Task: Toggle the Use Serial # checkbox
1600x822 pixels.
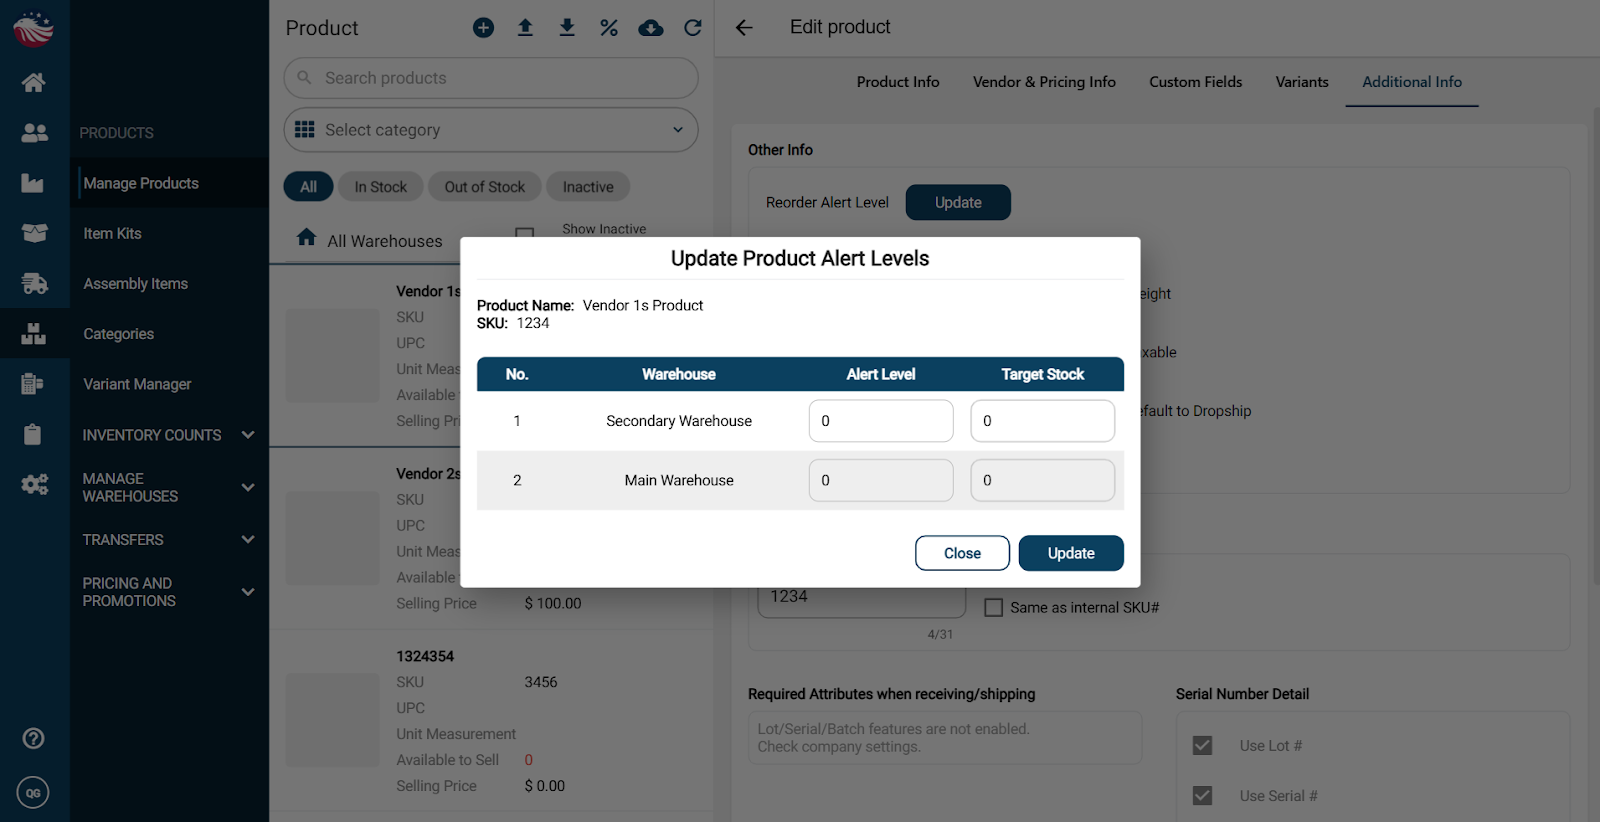Action: pyautogui.click(x=1203, y=796)
